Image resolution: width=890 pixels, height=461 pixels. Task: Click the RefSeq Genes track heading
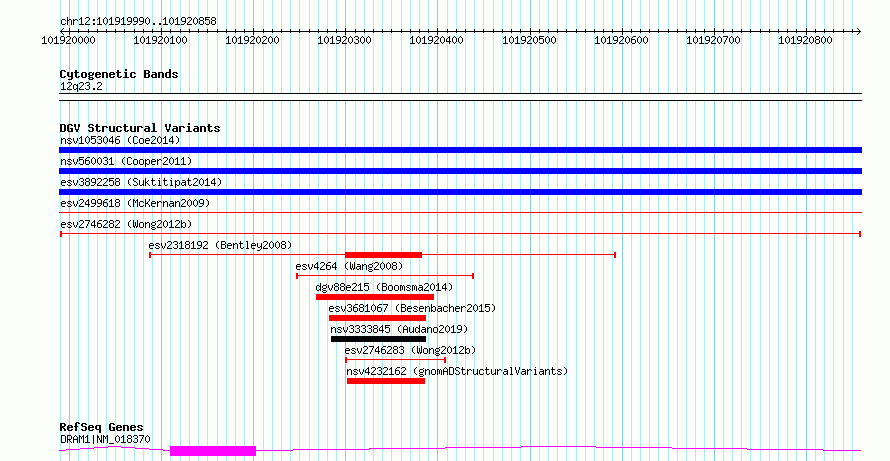[x=101, y=428]
